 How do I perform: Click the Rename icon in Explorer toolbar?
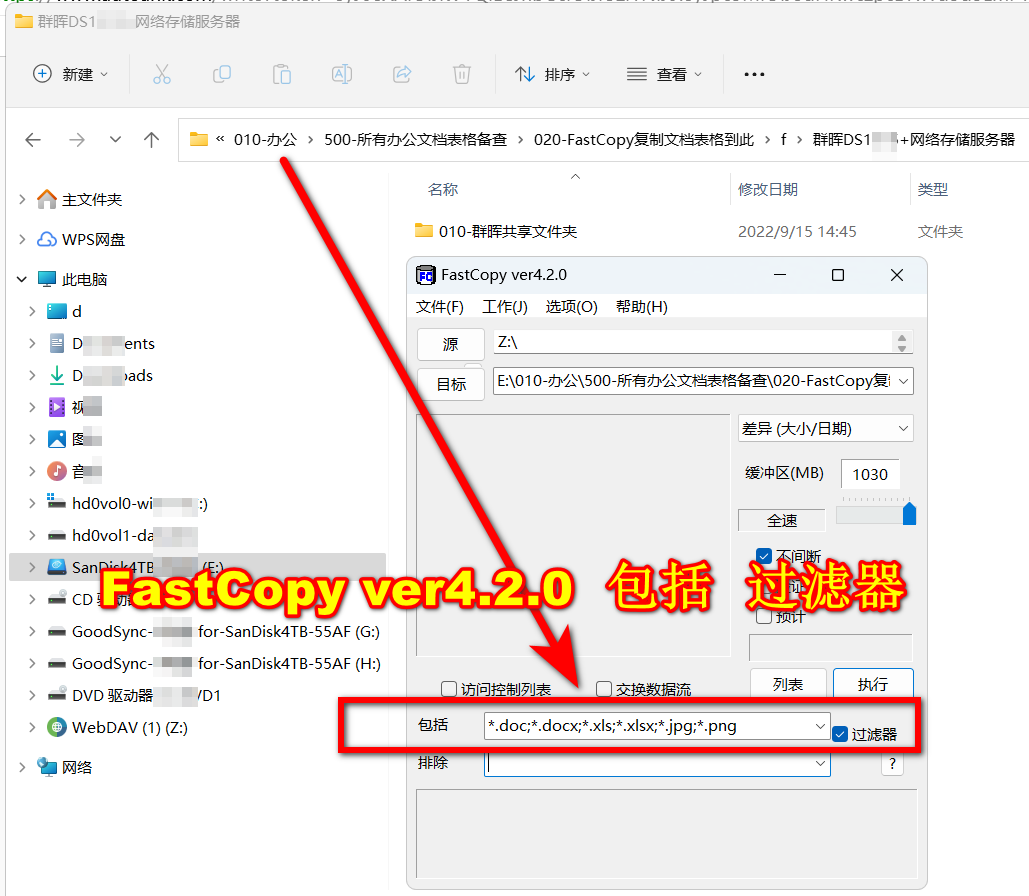[342, 74]
